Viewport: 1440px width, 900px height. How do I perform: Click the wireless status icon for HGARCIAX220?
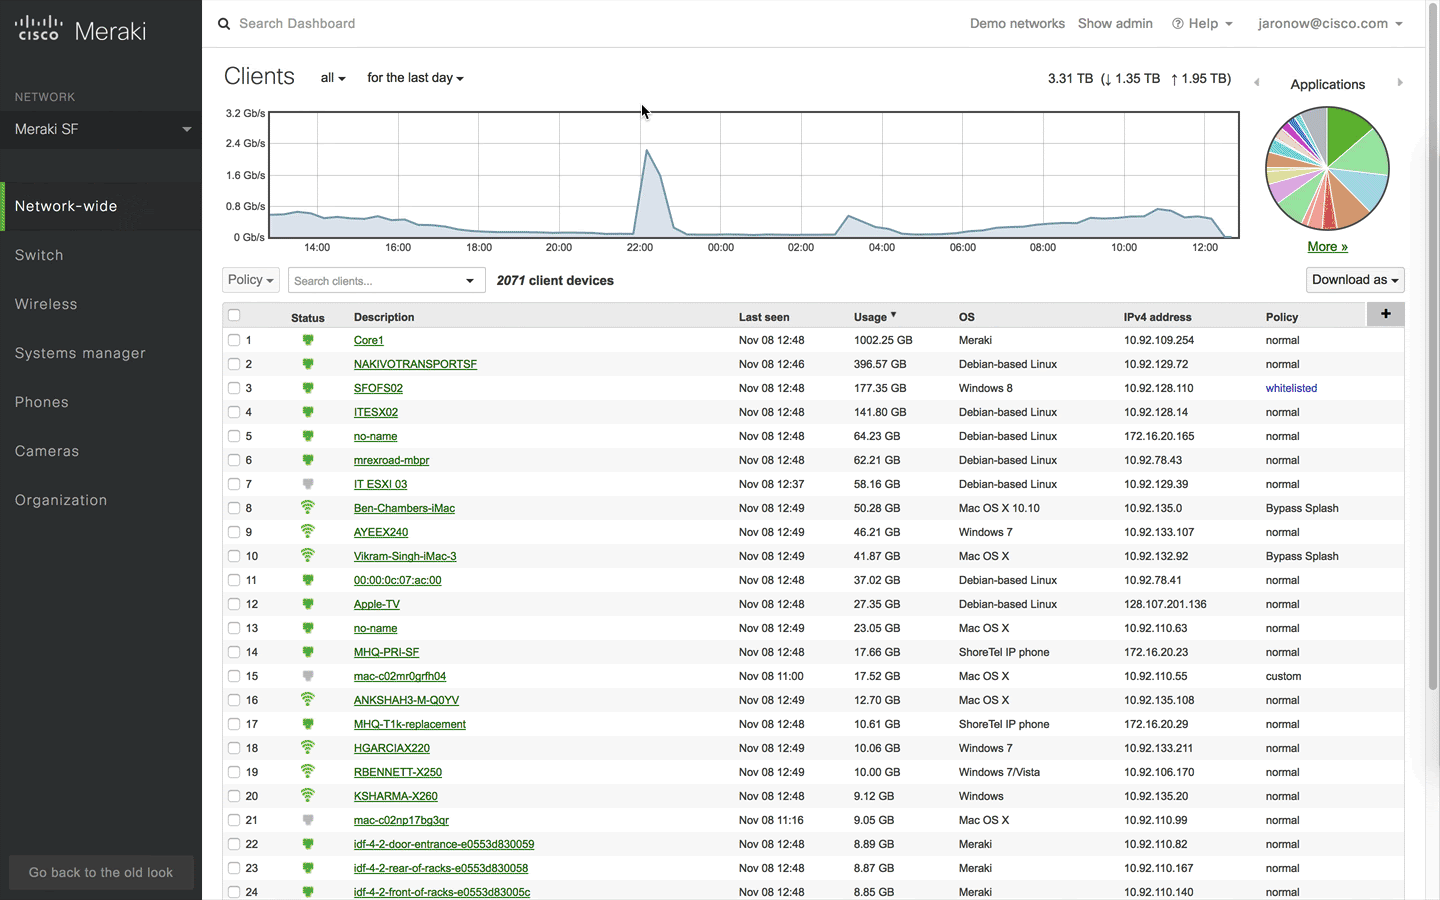(308, 747)
